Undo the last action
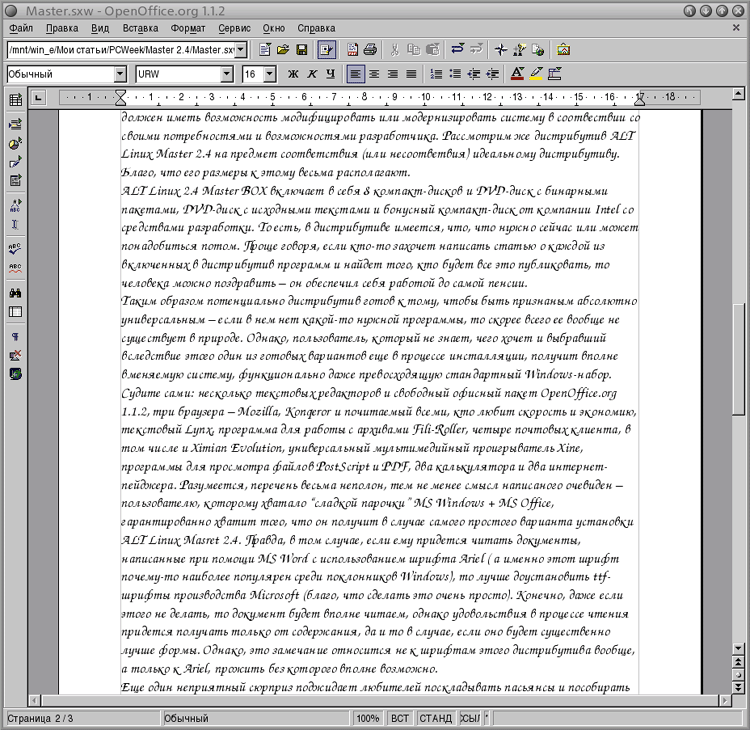Viewport: 750px width, 730px height. click(458, 49)
